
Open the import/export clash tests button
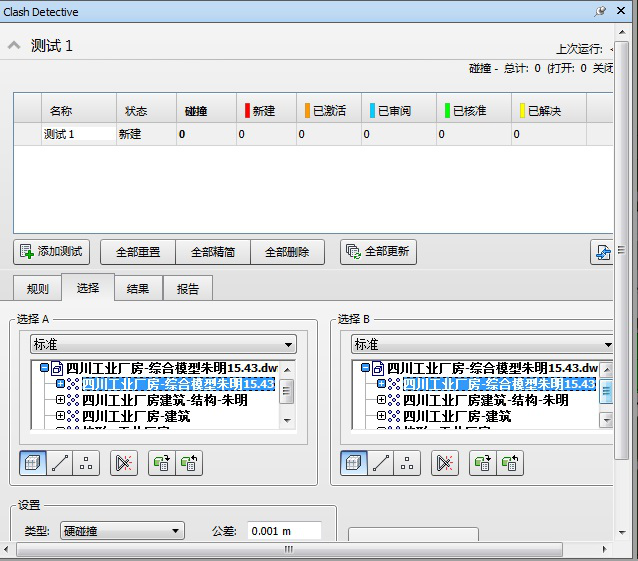(x=602, y=253)
